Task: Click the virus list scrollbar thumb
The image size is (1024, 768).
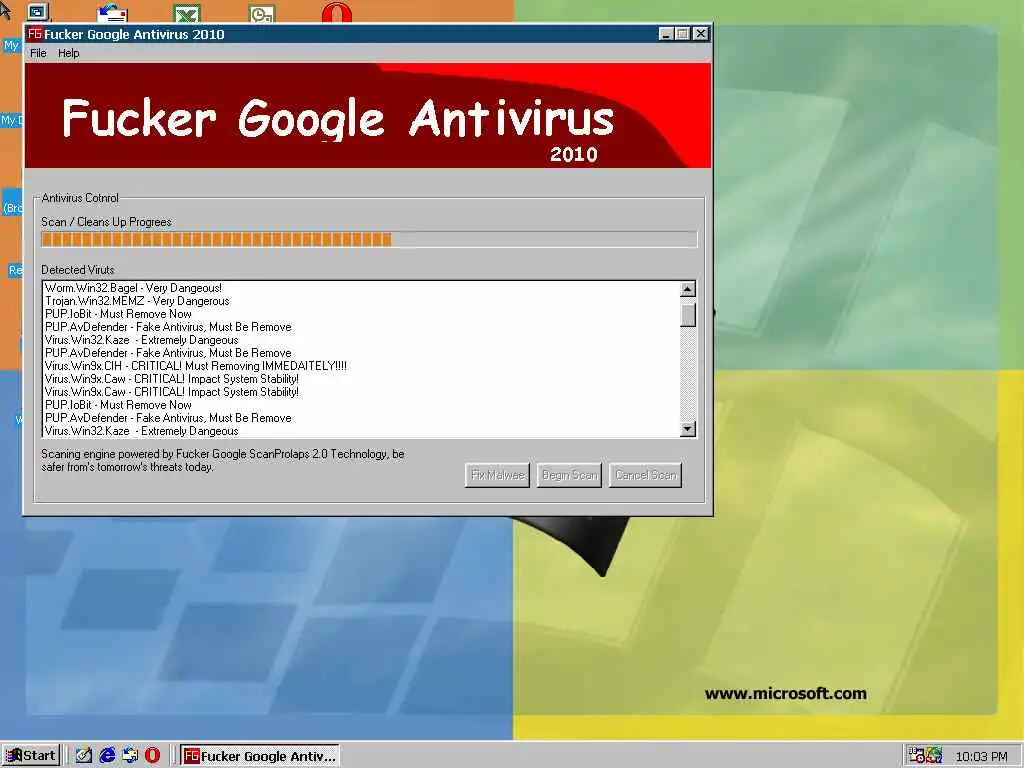Action: click(688, 315)
